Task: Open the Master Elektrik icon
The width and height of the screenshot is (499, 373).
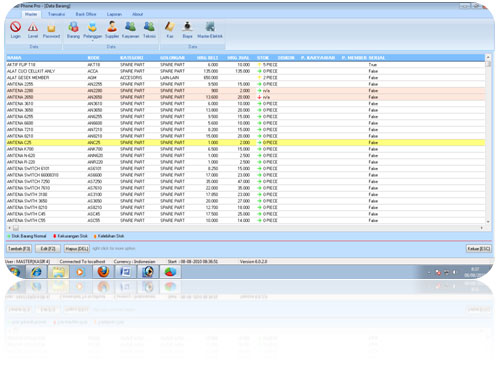Action: (210, 30)
